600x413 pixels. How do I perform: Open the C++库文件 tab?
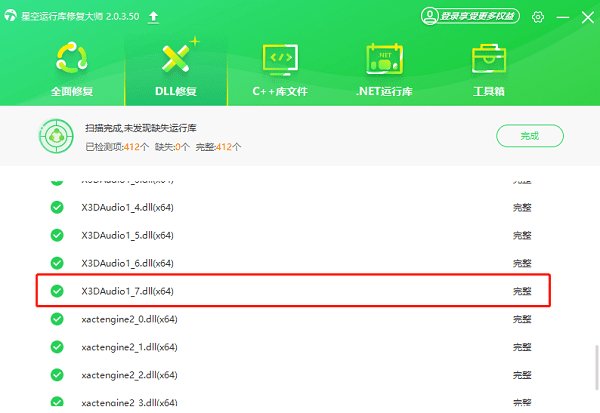tap(280, 70)
